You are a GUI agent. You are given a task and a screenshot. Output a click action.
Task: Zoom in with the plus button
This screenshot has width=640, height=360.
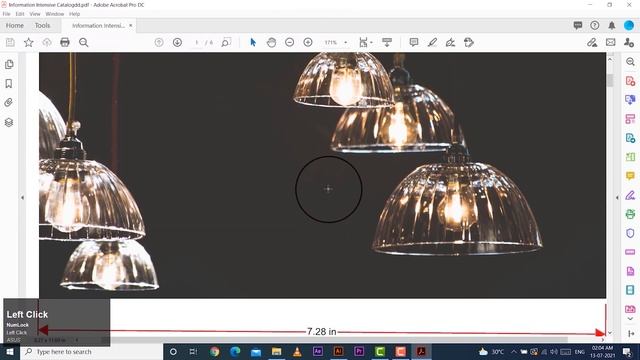click(308, 42)
